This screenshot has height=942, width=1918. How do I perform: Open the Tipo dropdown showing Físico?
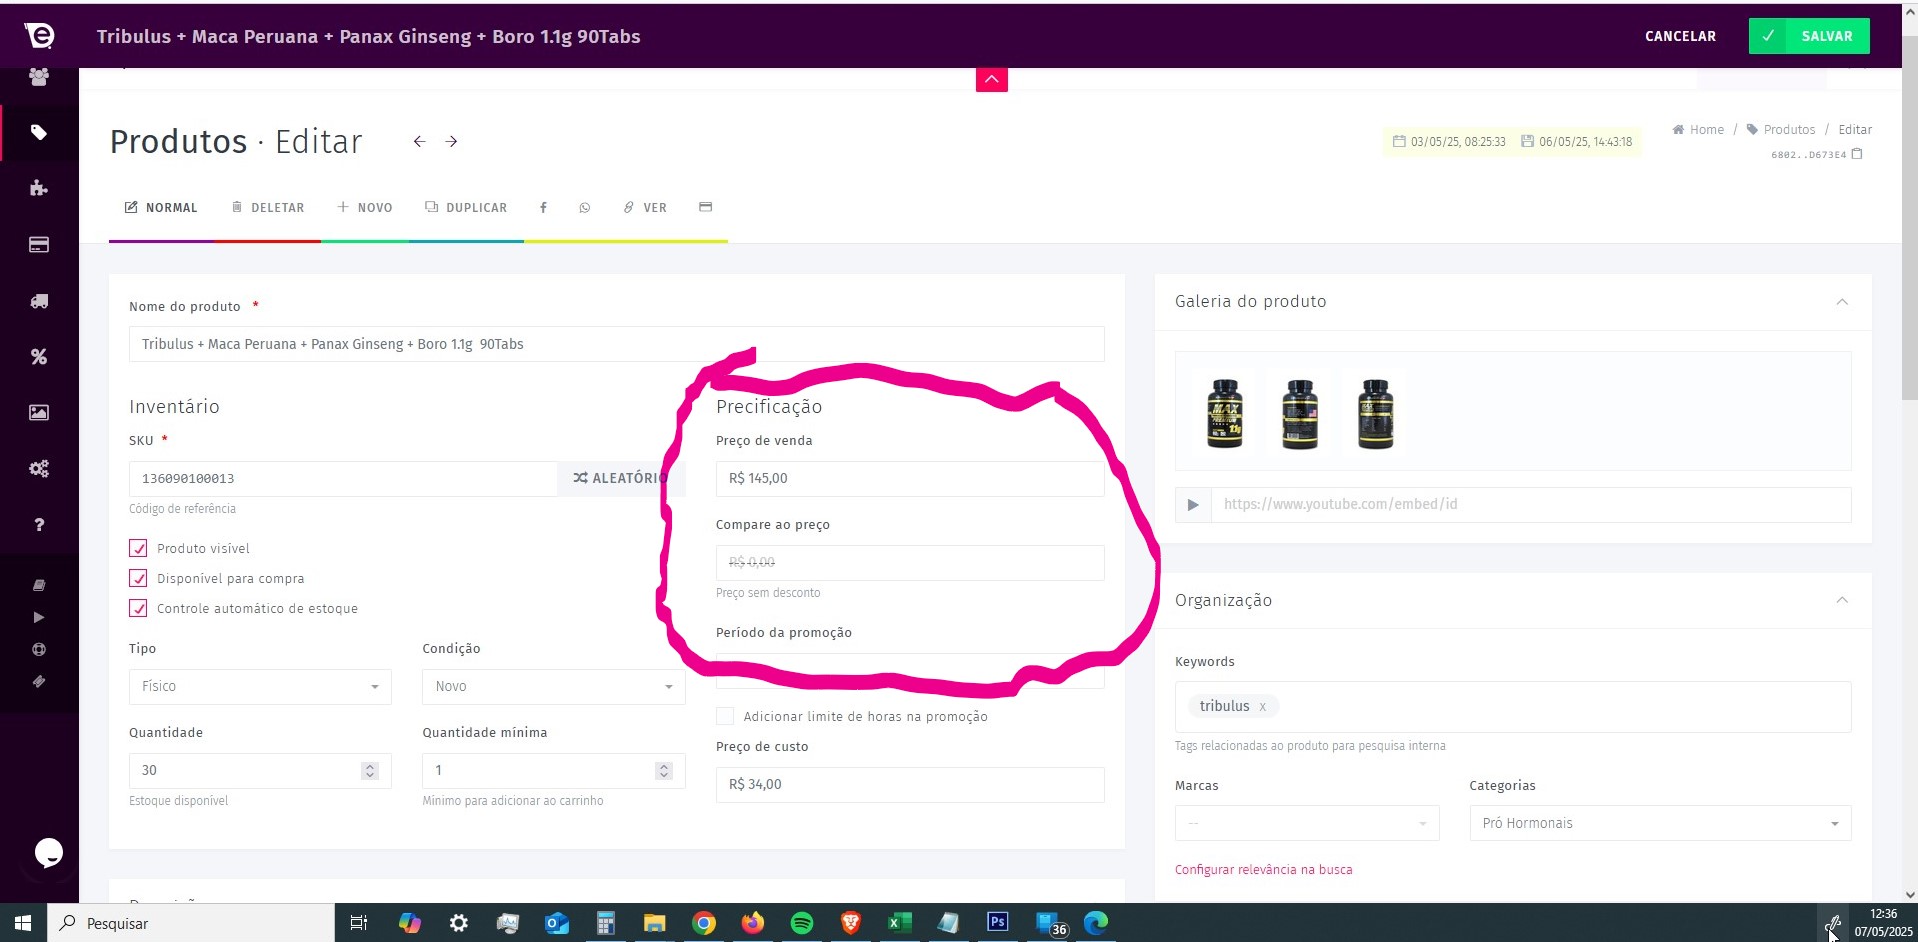click(x=260, y=687)
